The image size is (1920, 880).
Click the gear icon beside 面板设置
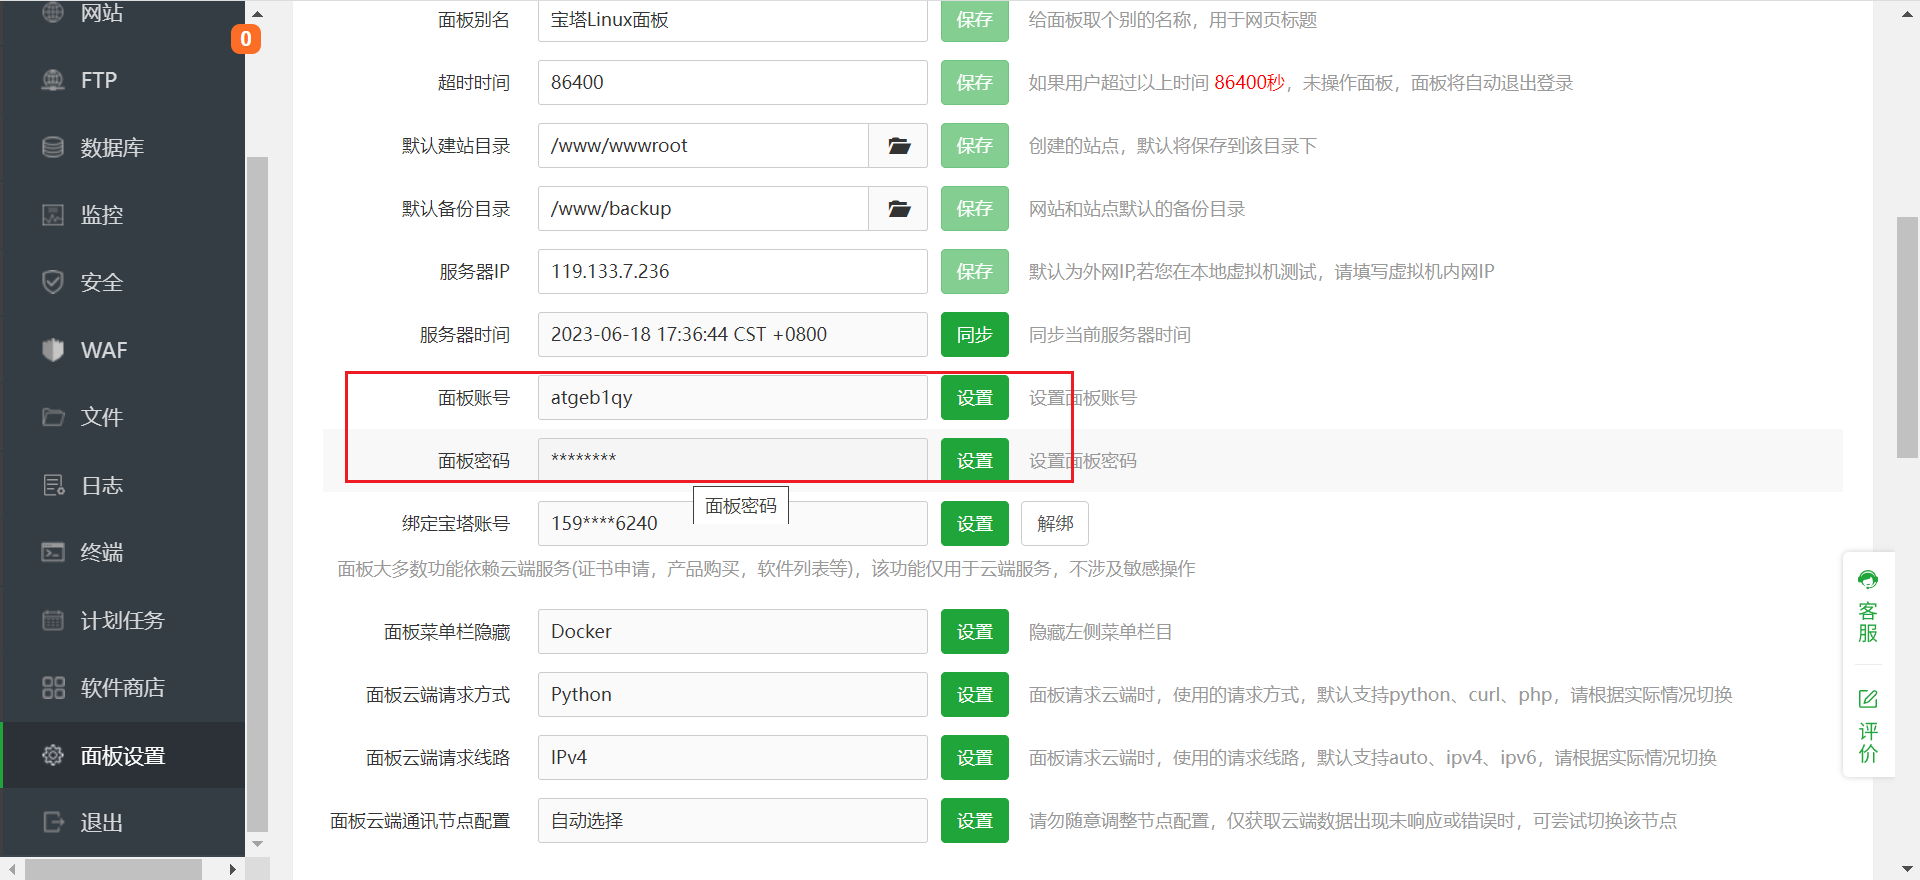pyautogui.click(x=53, y=755)
